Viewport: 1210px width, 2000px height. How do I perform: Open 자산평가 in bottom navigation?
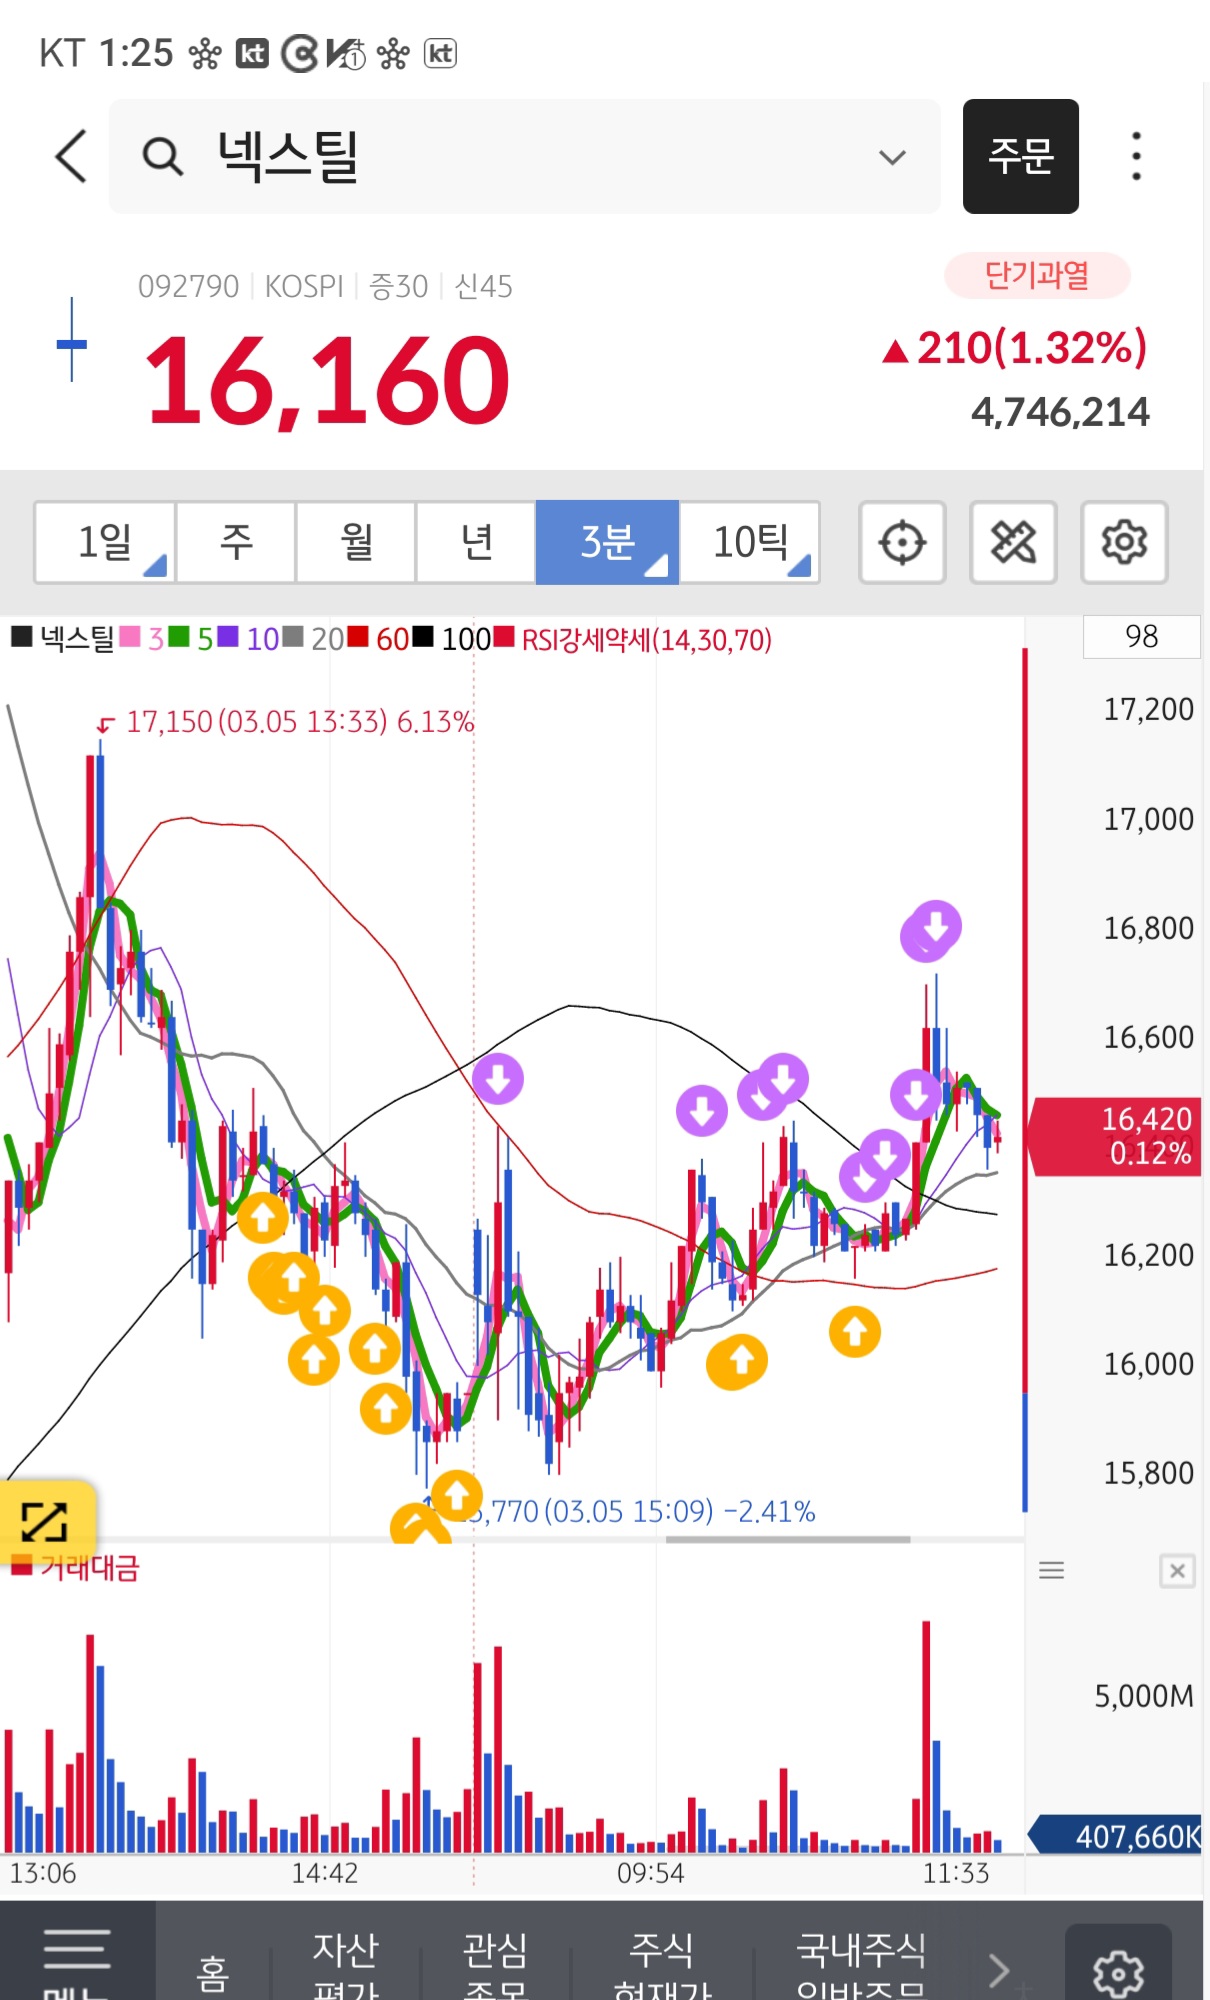click(x=345, y=1968)
